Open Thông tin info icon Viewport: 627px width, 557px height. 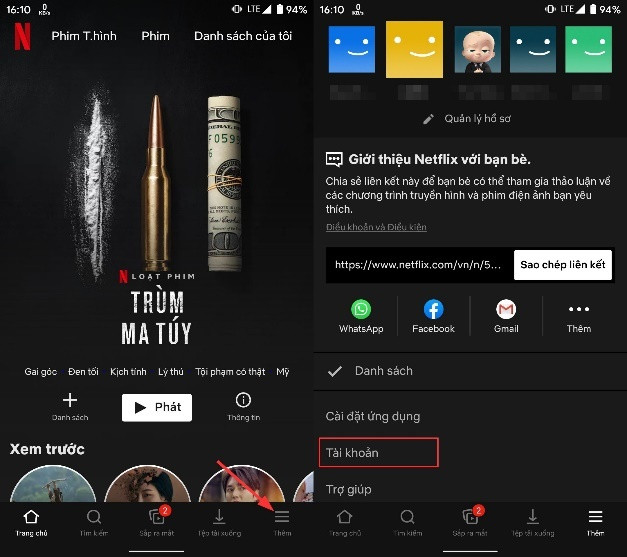(243, 406)
